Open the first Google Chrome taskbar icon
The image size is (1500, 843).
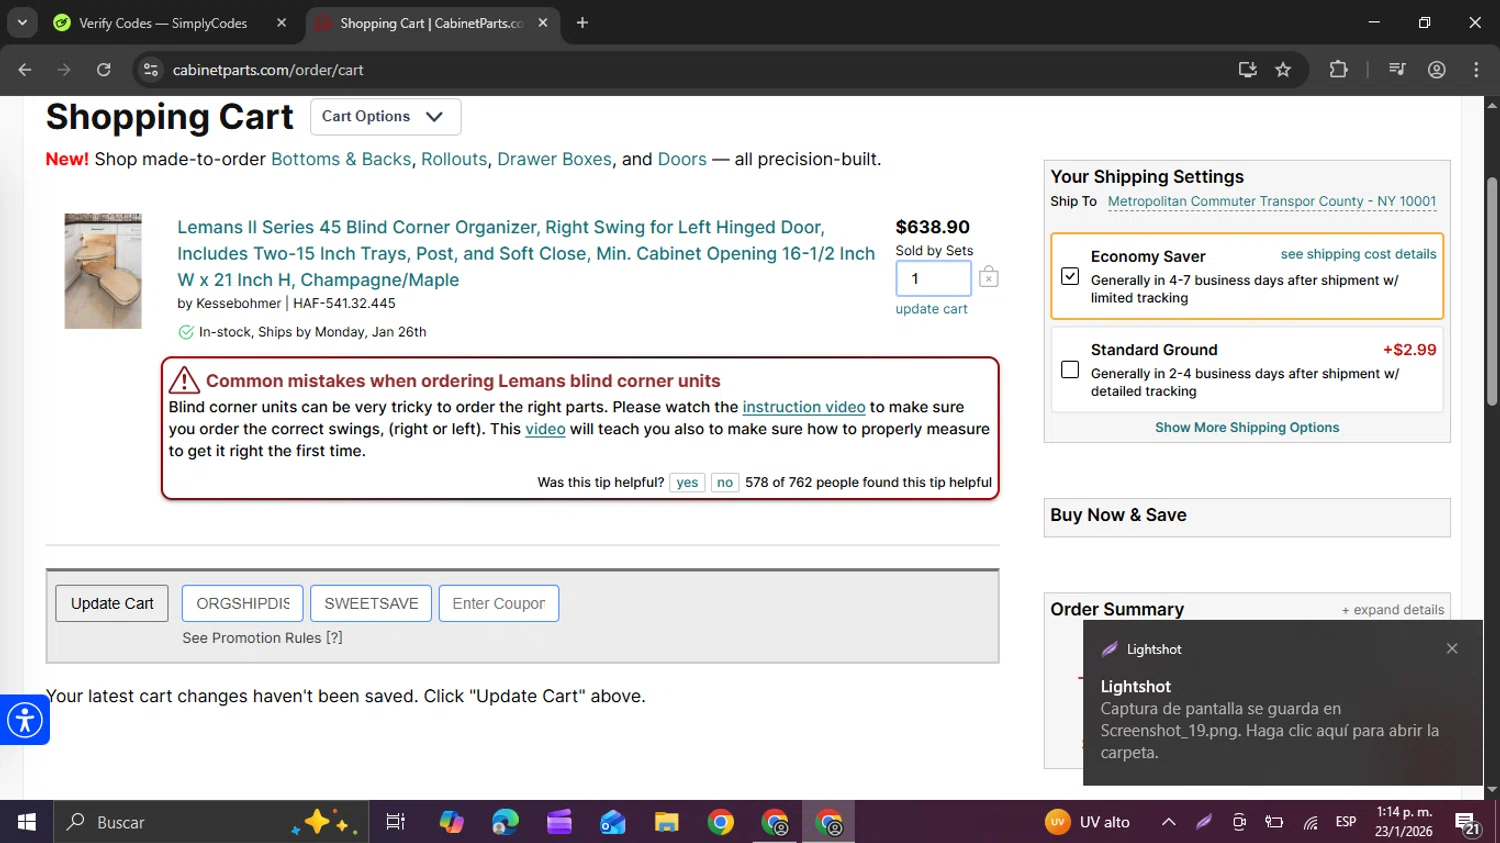pos(720,822)
